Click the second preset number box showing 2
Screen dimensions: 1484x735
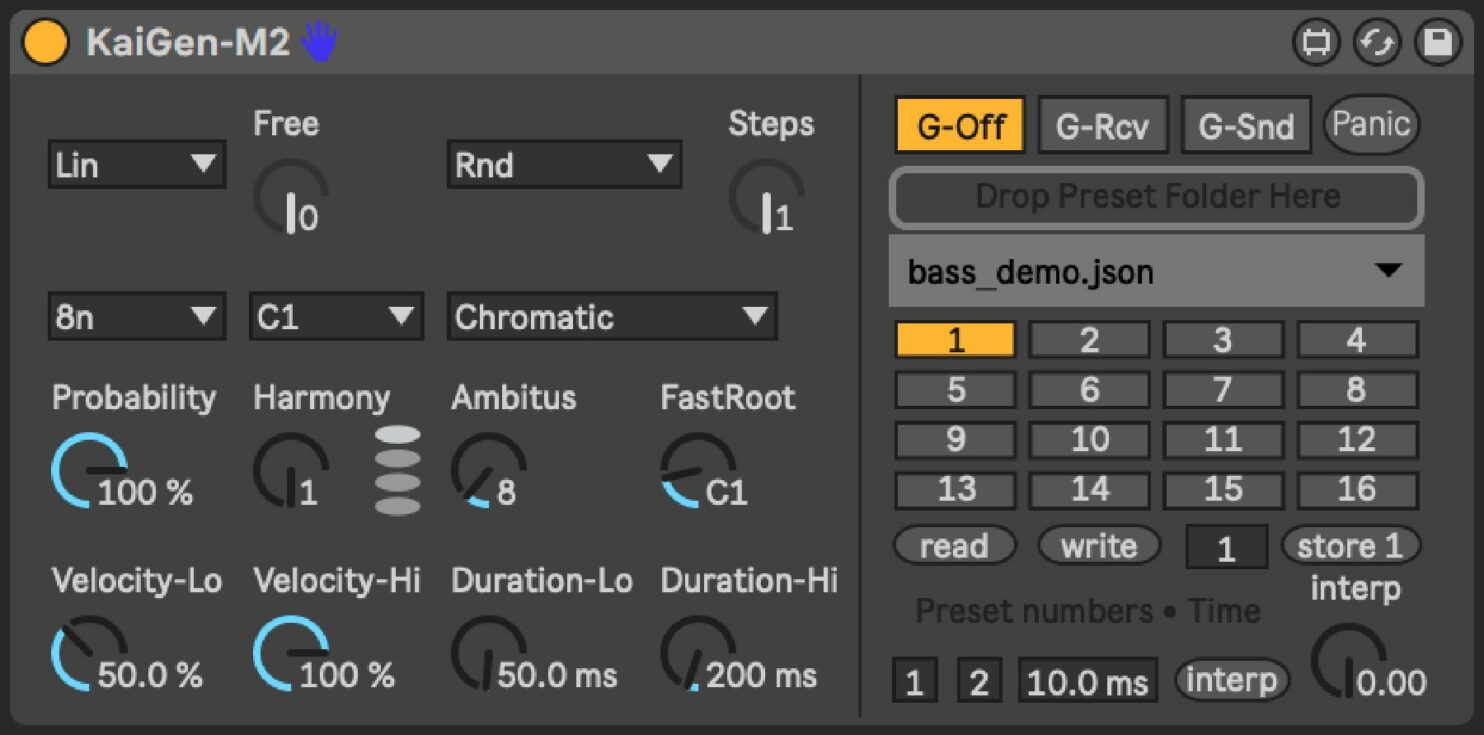click(x=979, y=681)
